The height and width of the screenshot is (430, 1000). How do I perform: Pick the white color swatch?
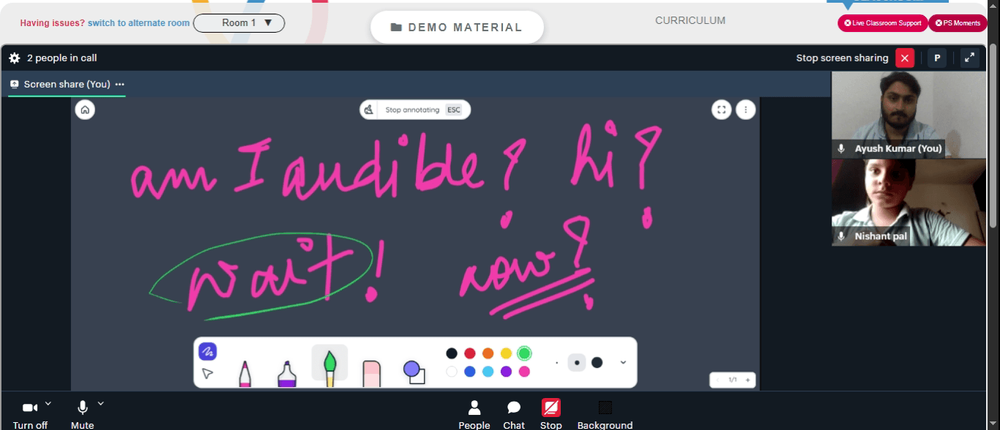point(452,371)
